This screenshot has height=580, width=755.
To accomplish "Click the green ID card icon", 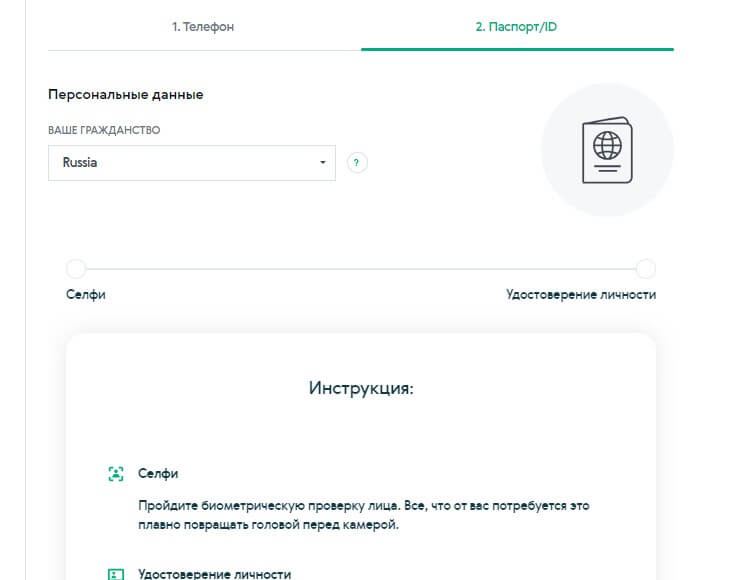I will point(116,574).
